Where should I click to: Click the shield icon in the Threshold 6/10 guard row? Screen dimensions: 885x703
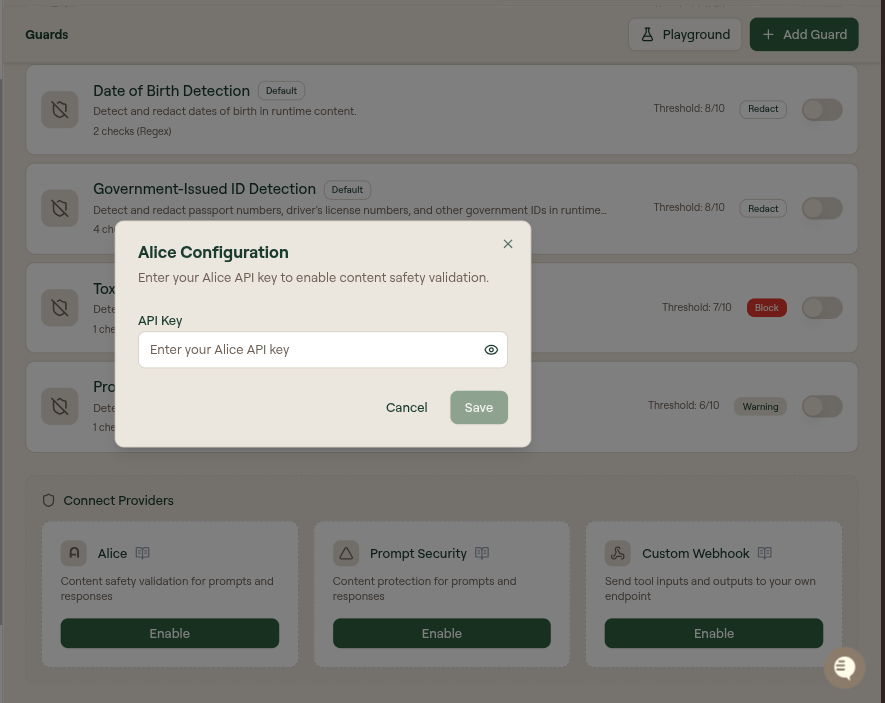click(x=60, y=406)
